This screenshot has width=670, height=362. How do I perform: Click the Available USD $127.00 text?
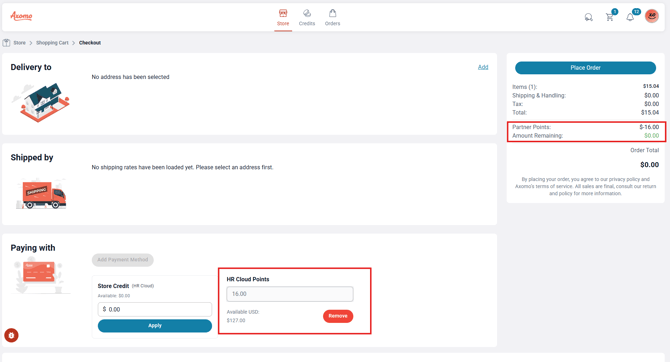coord(243,316)
